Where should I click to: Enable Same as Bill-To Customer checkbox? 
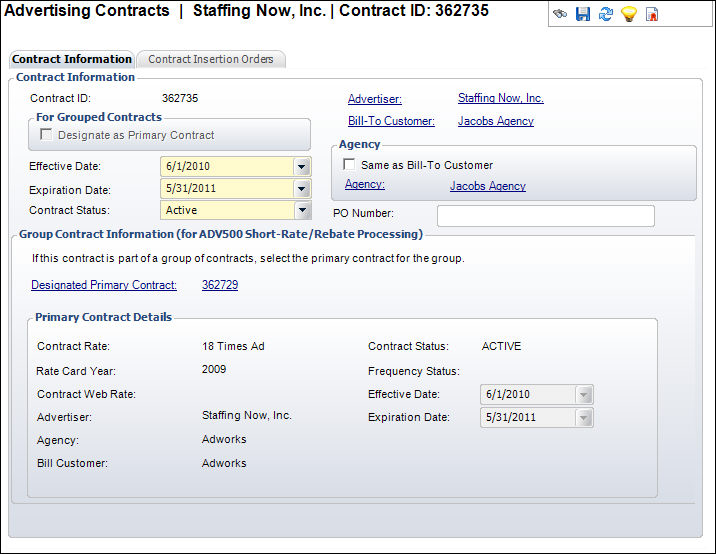coord(349,165)
